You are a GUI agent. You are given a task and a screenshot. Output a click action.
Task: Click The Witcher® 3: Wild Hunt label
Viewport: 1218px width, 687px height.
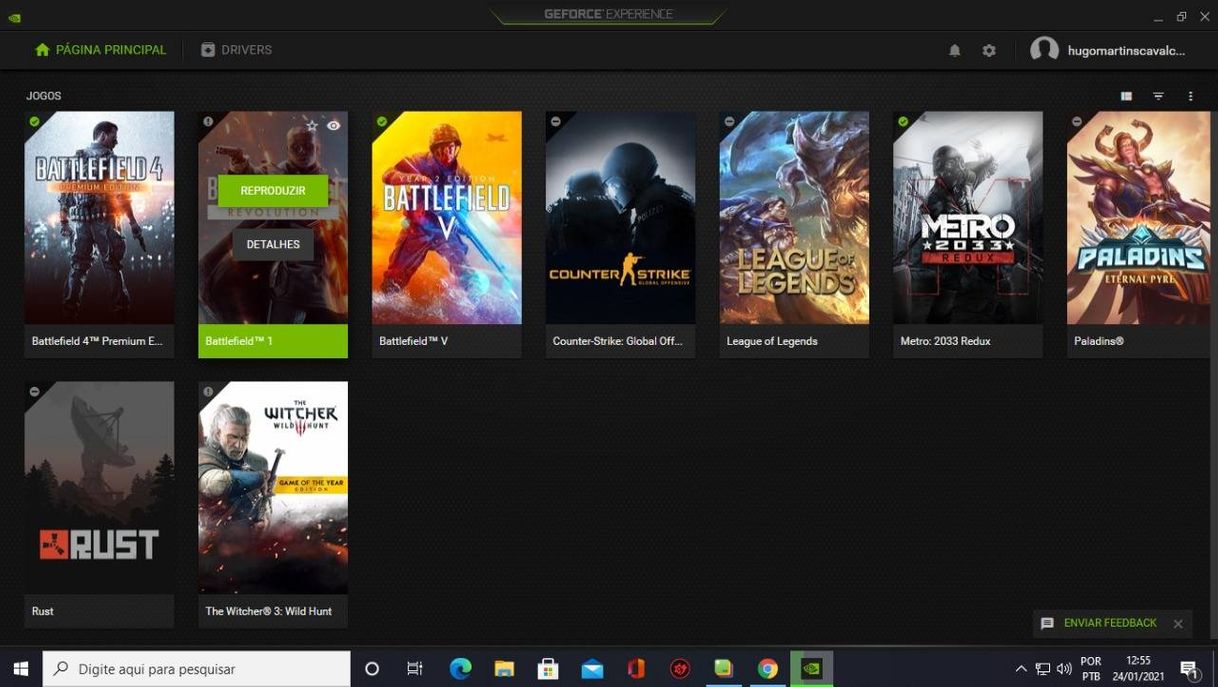(x=268, y=611)
